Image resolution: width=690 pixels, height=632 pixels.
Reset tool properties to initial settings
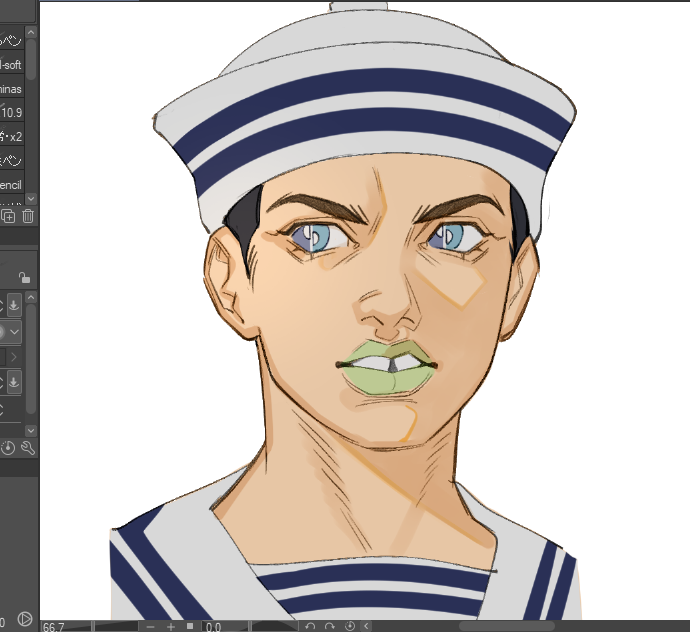pyautogui.click(x=8, y=448)
